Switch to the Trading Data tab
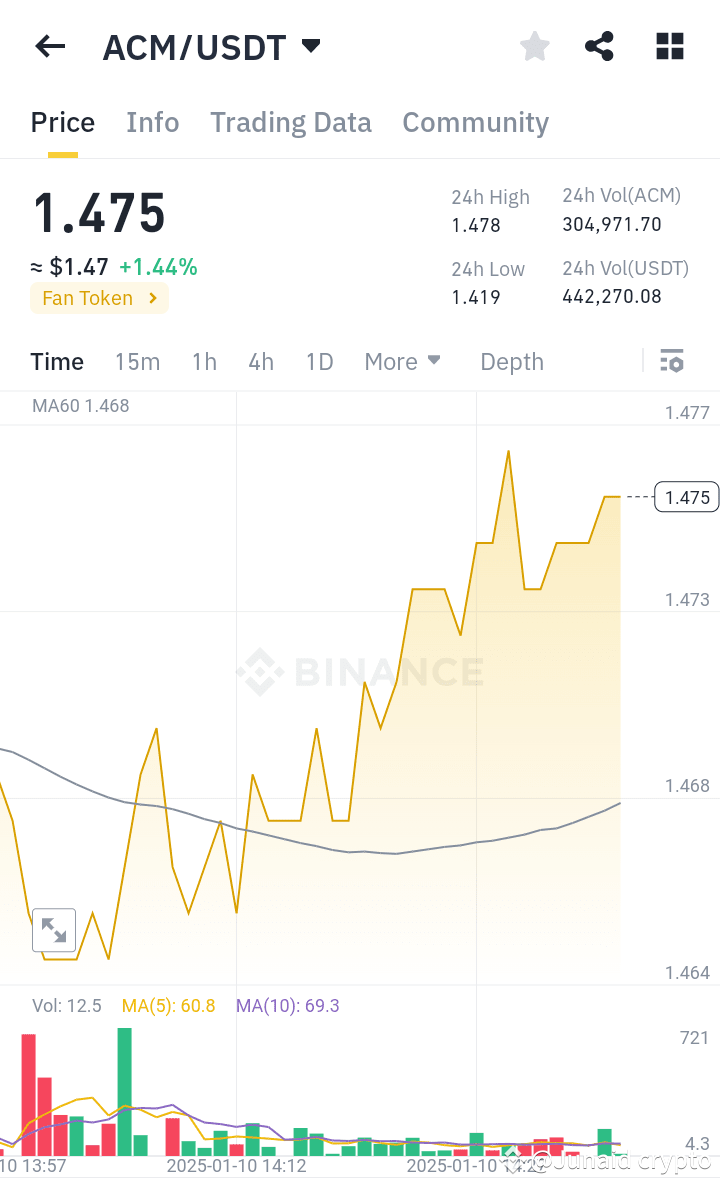The height and width of the screenshot is (1183, 720). tap(290, 122)
